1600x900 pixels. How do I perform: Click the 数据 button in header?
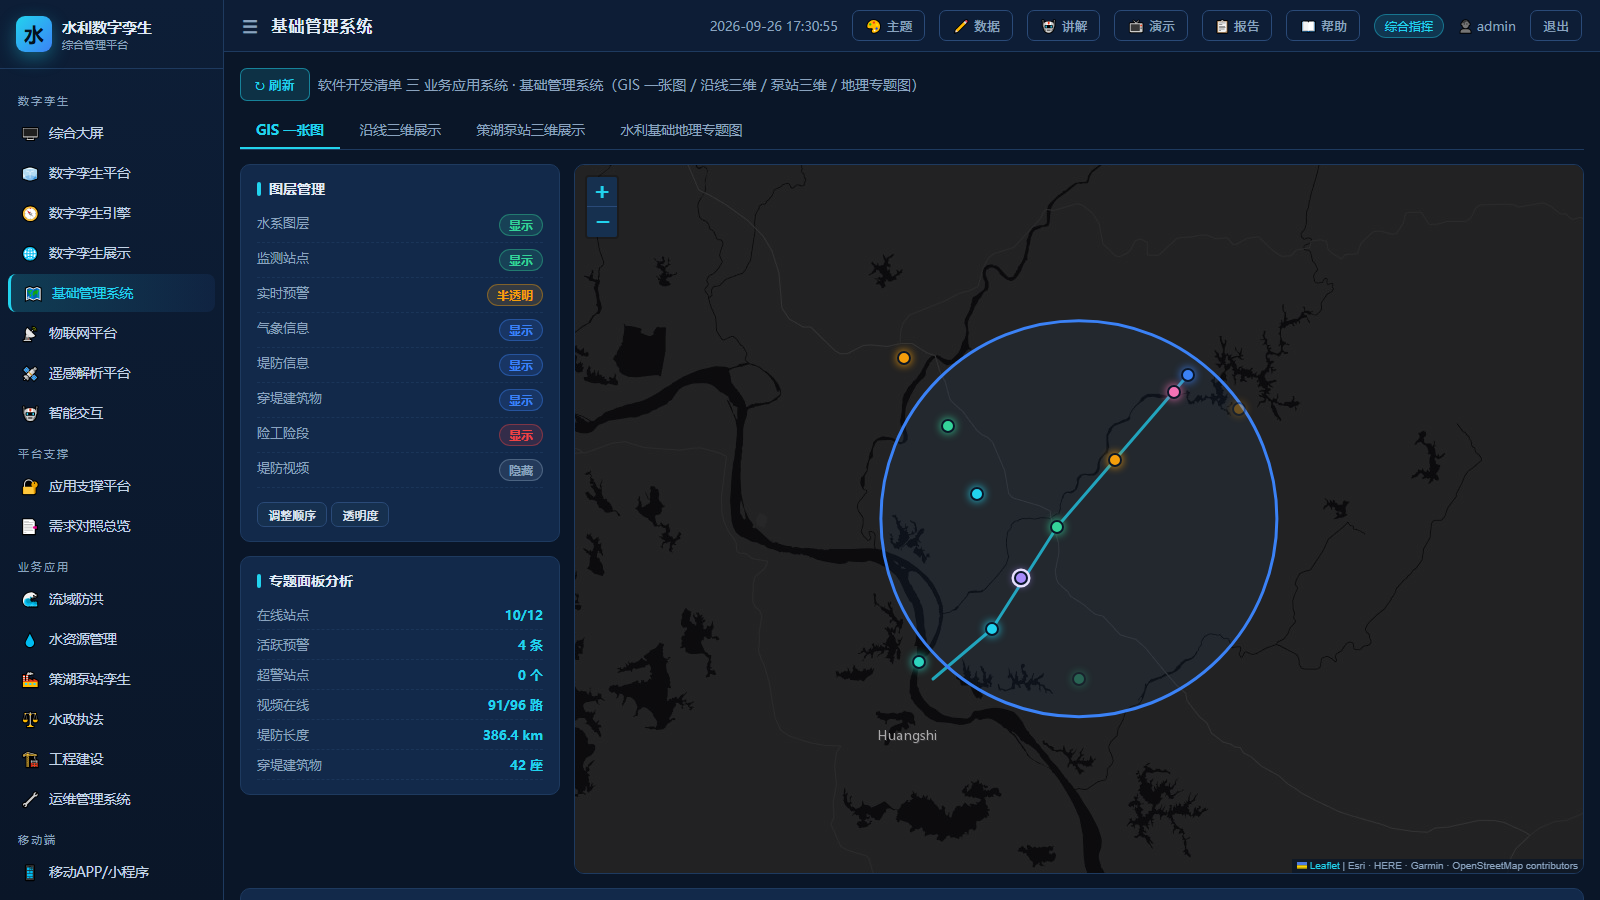pos(976,26)
